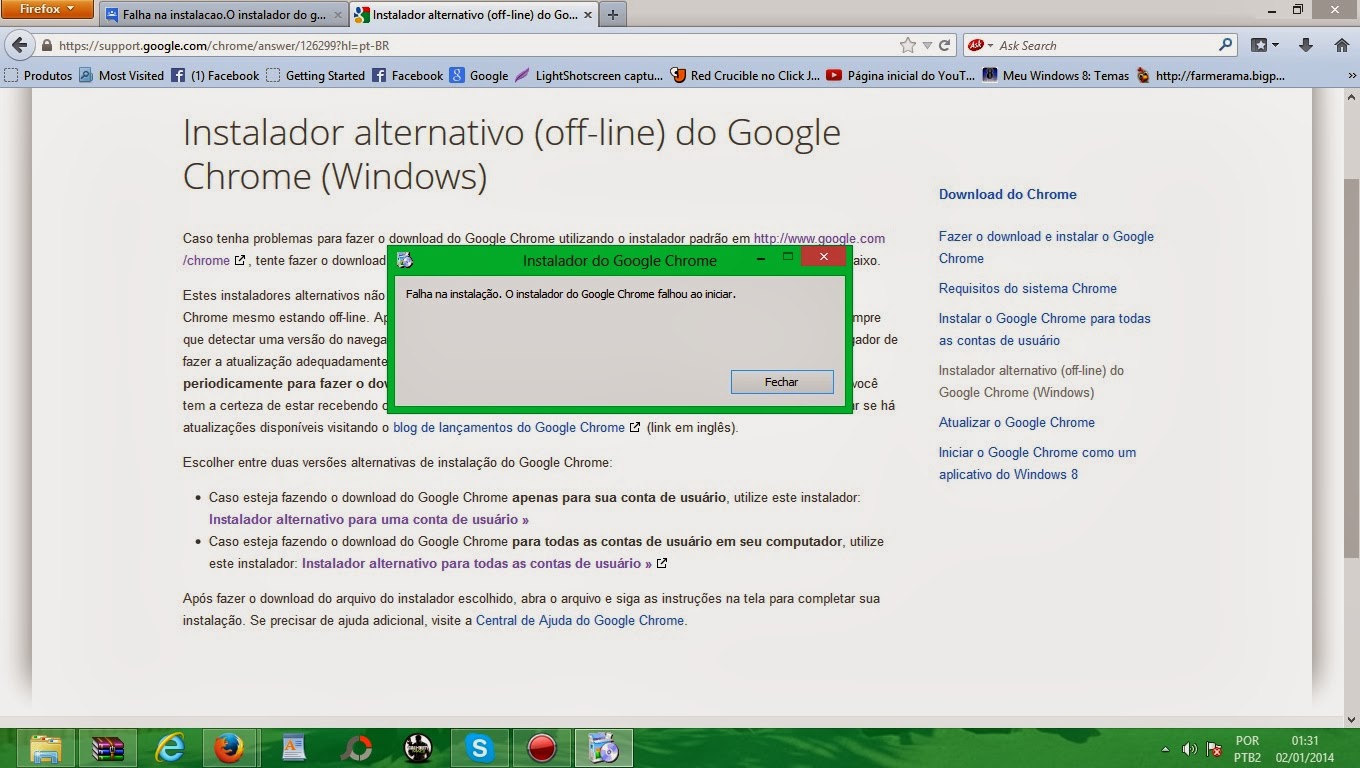Open 'Fazer o download e instalar' sidebar link
This screenshot has width=1360, height=768.
point(1046,247)
